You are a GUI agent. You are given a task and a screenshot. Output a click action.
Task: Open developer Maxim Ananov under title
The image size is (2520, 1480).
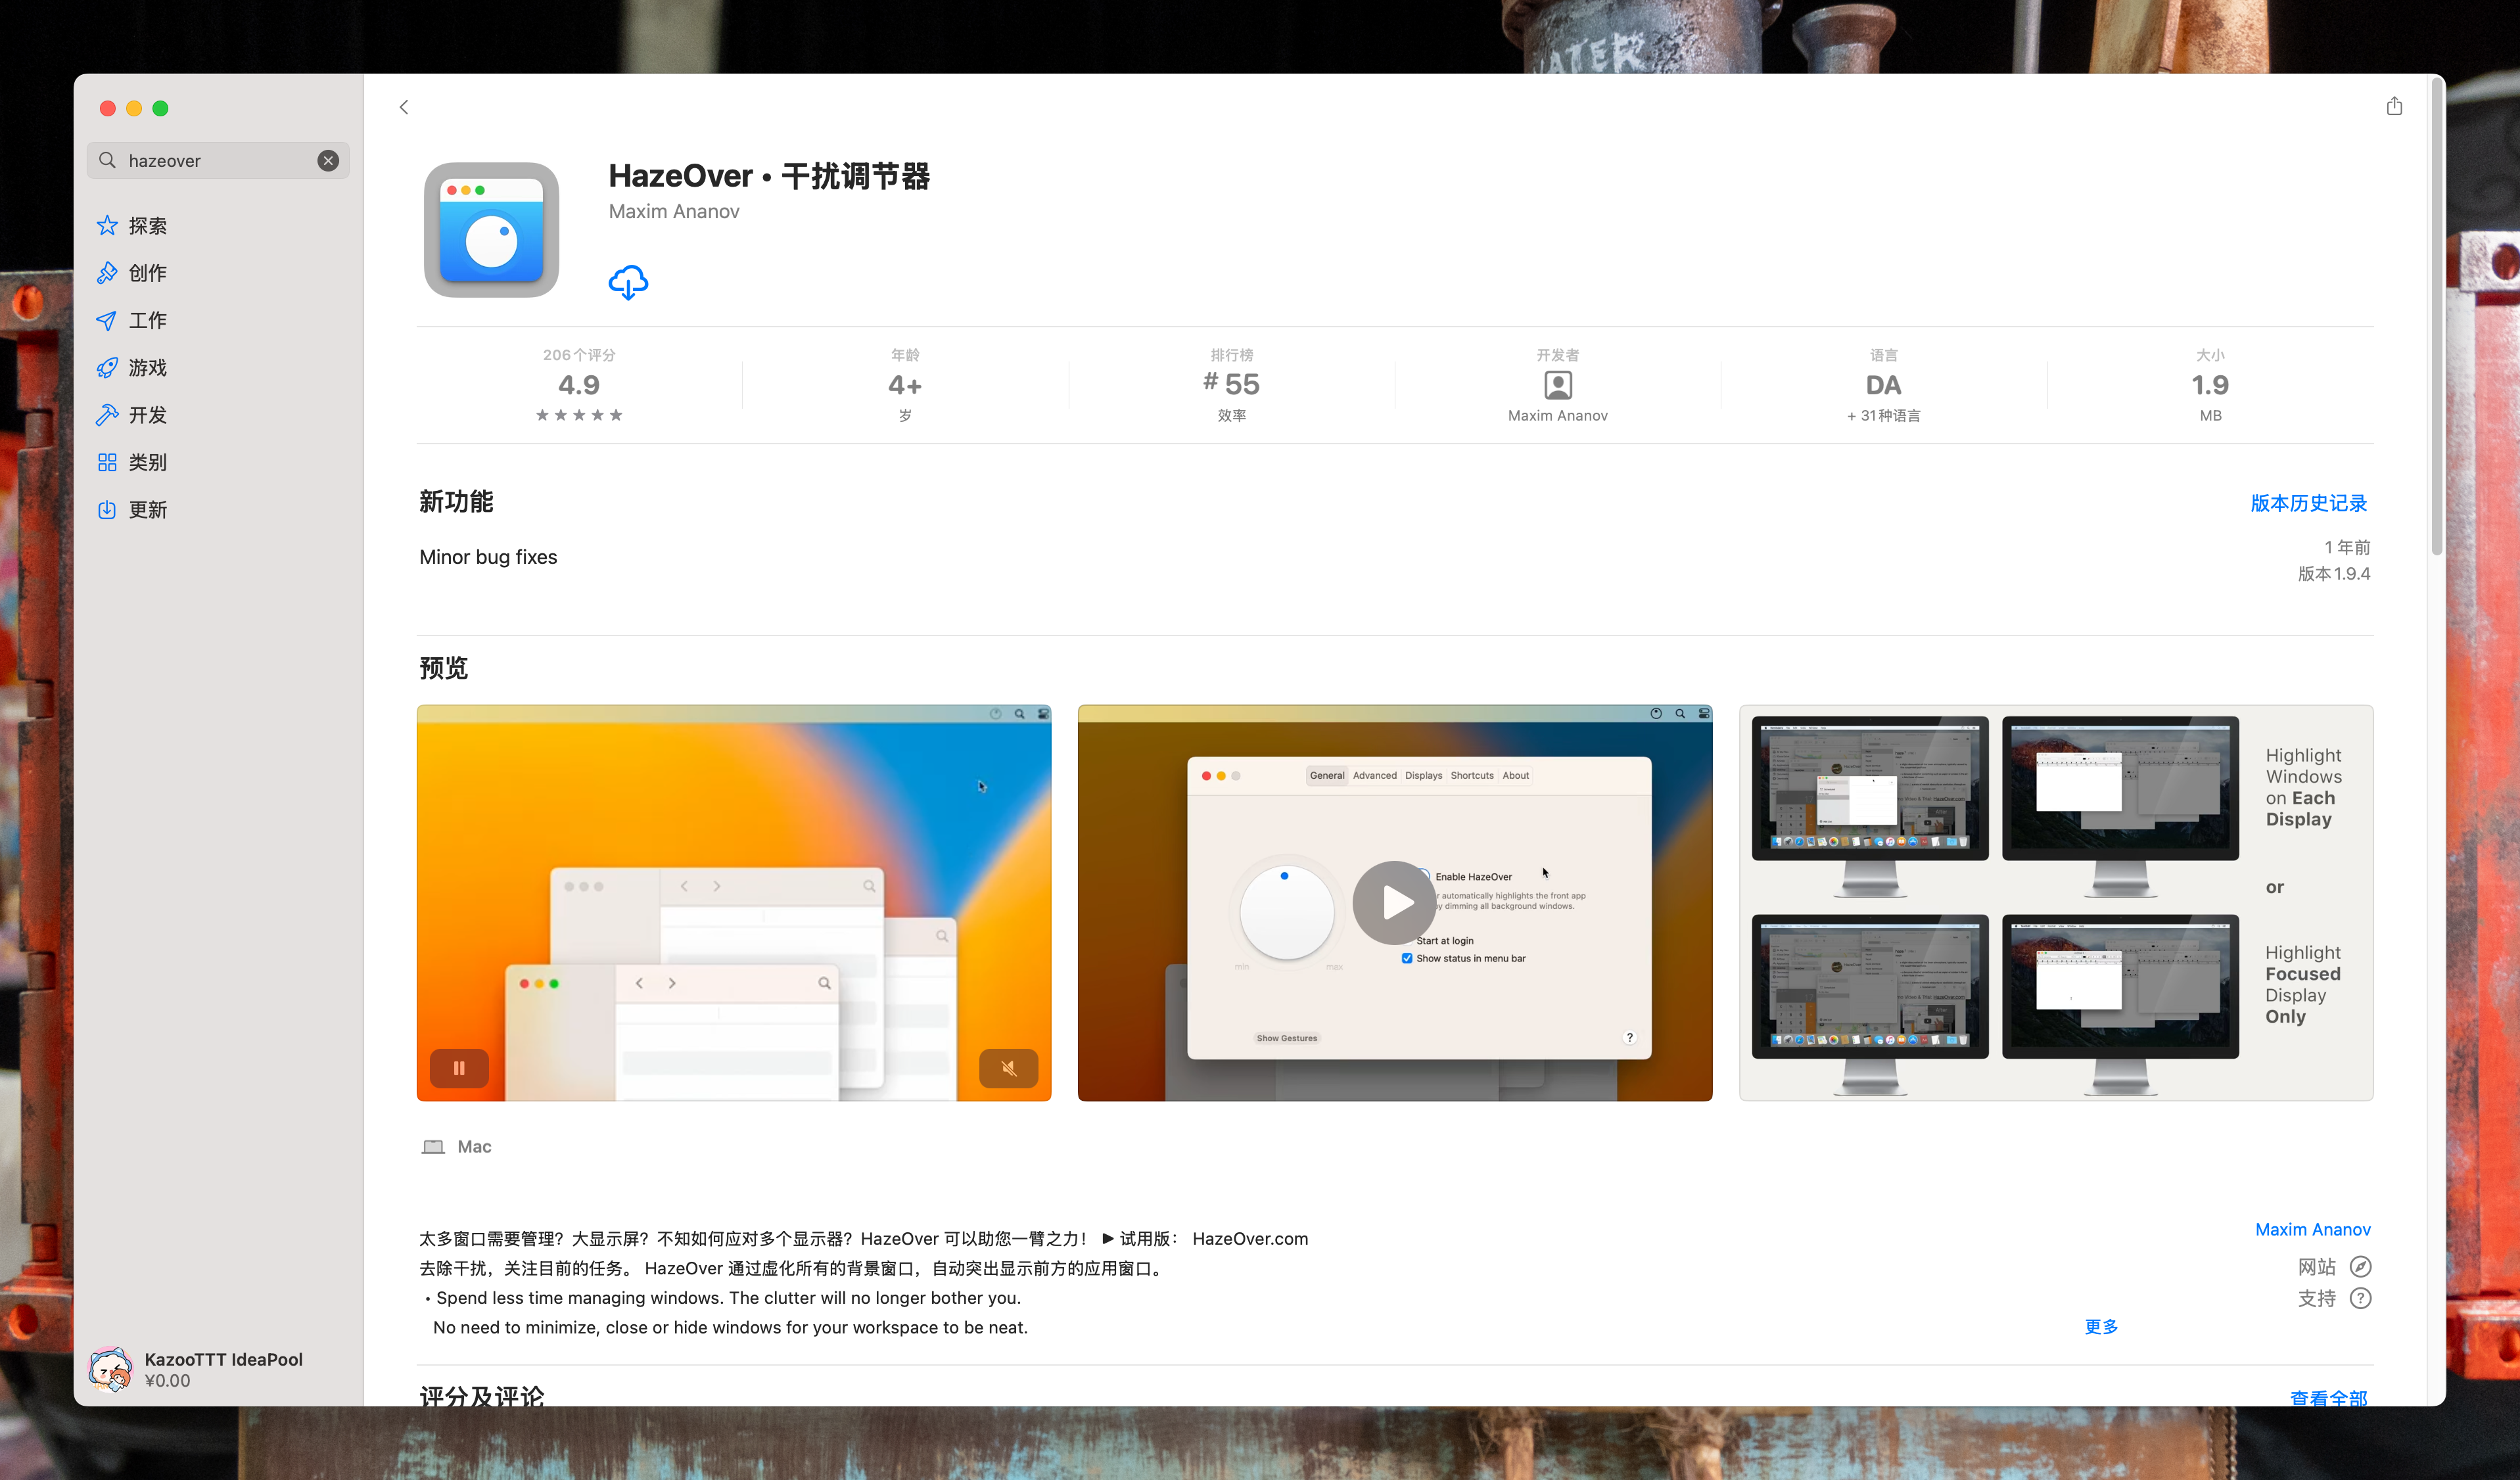[674, 212]
